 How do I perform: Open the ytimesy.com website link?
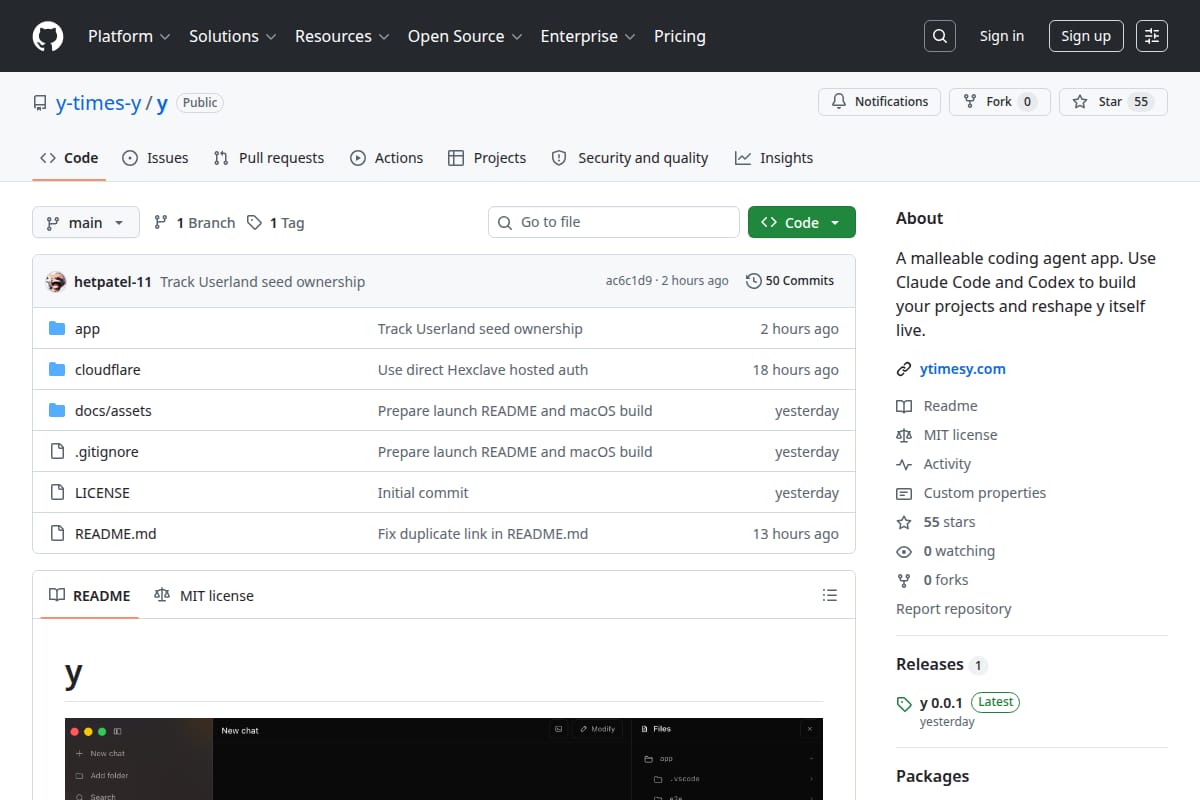click(963, 369)
